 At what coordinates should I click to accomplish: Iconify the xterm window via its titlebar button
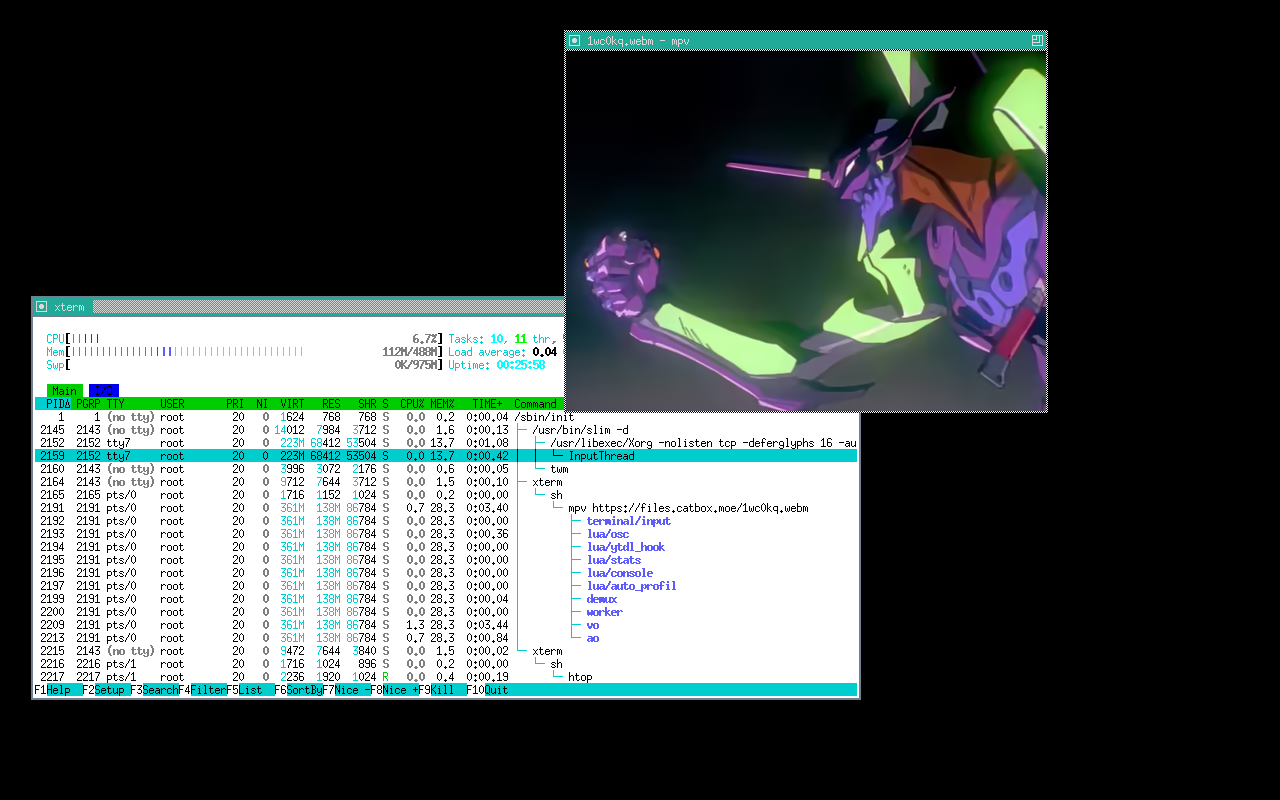tap(41, 307)
